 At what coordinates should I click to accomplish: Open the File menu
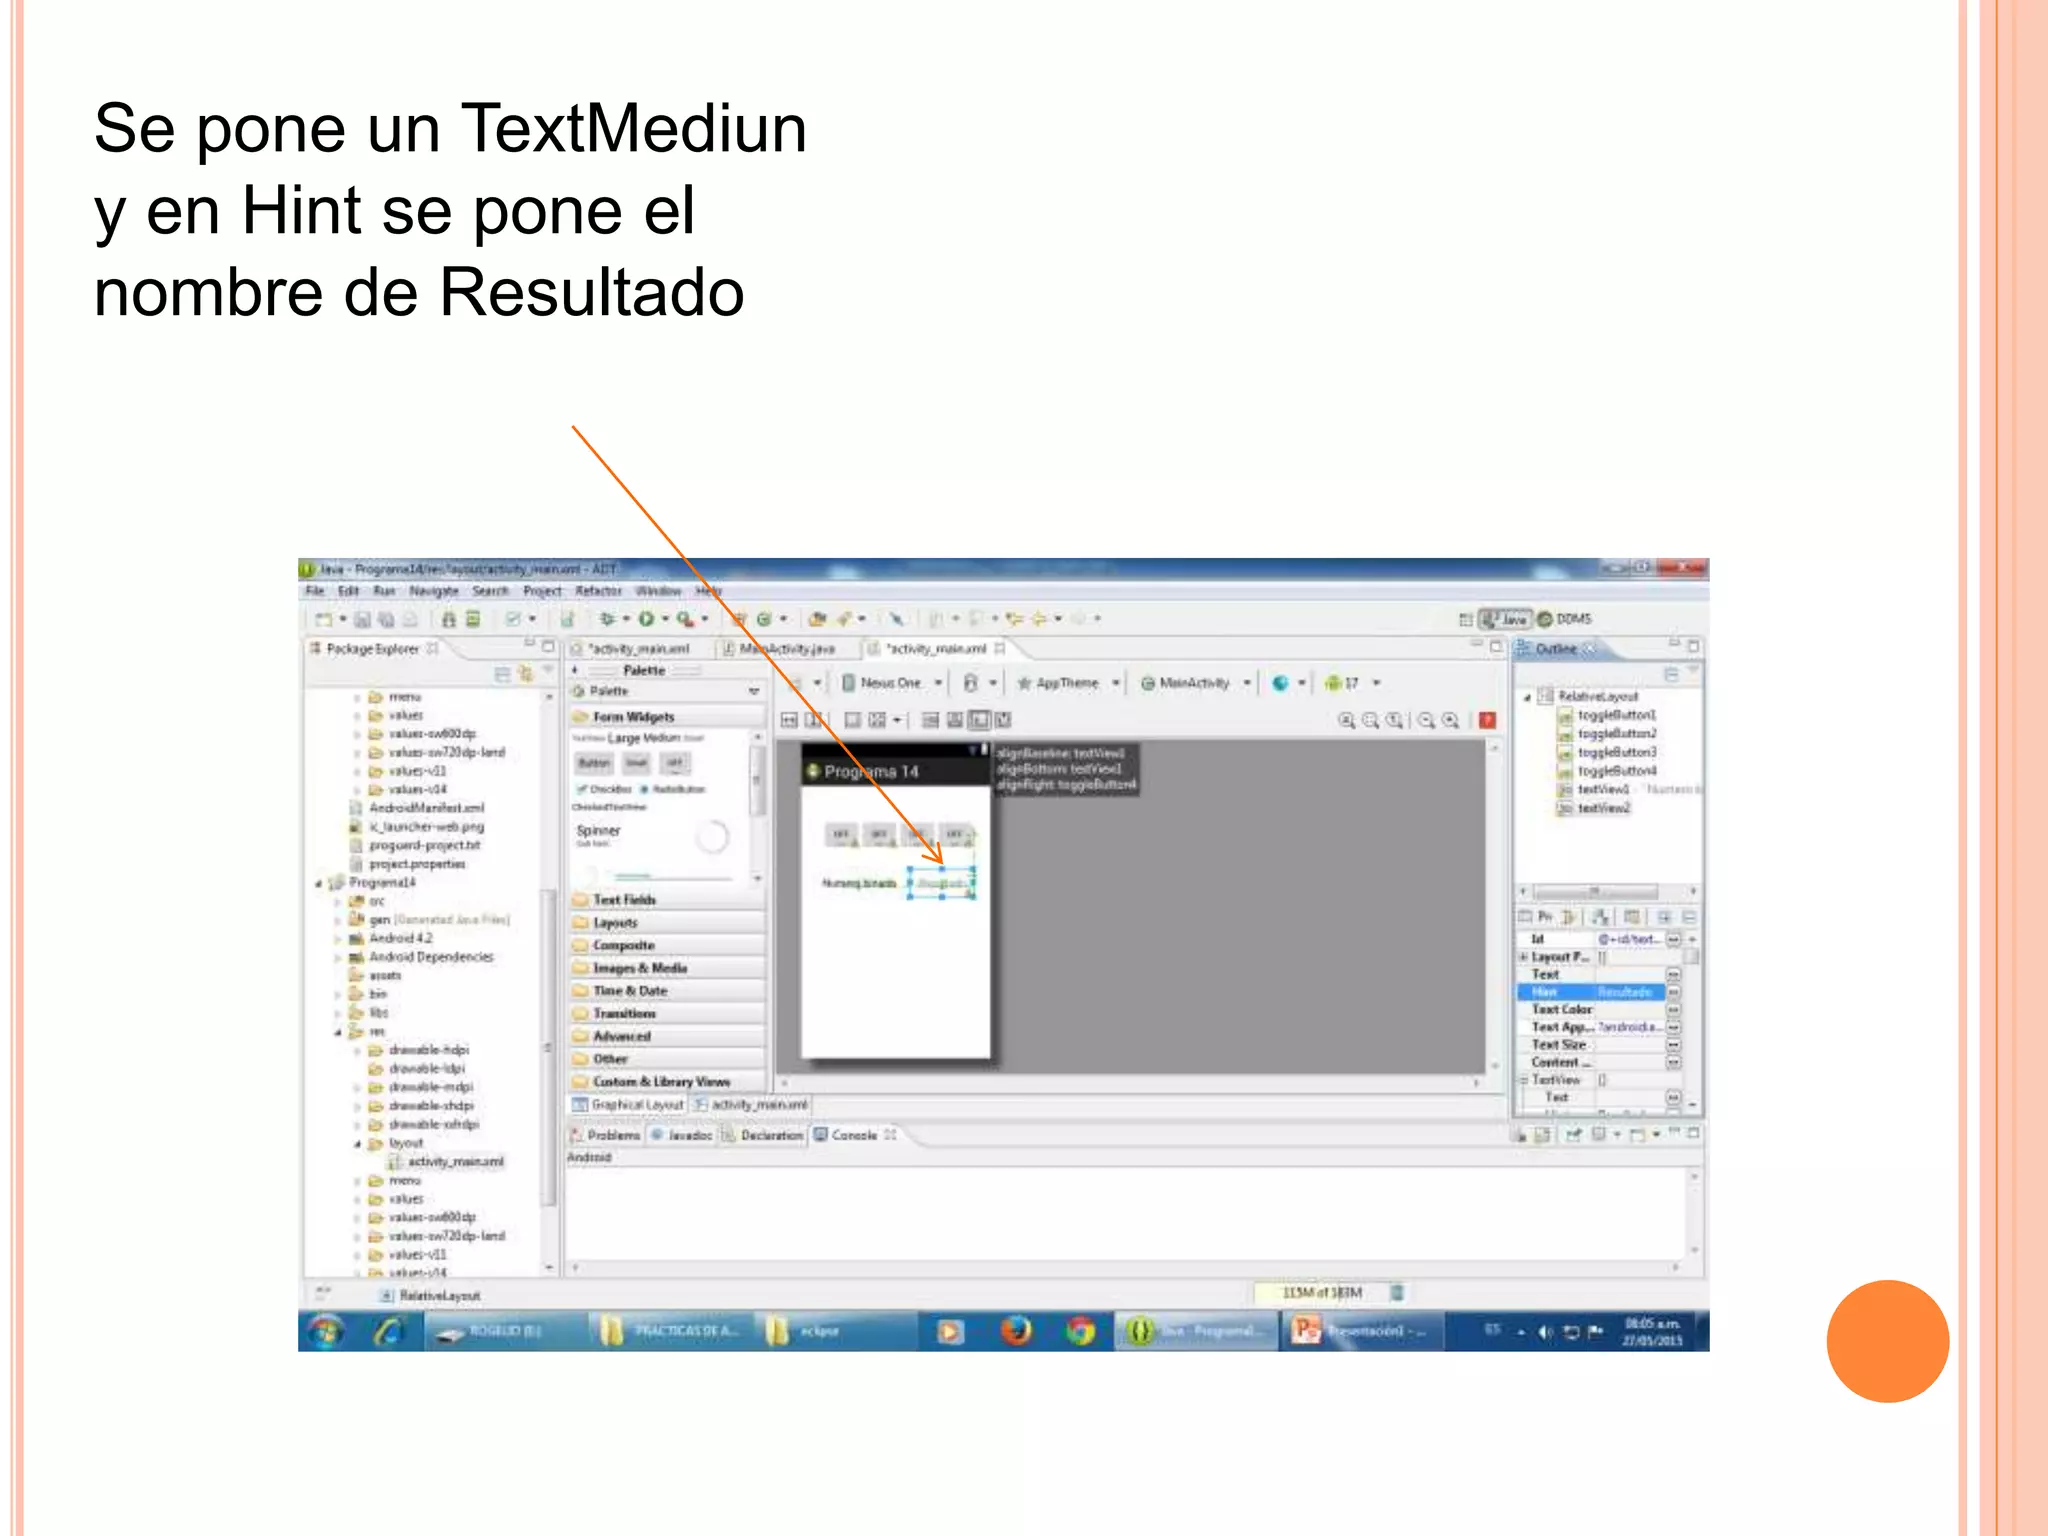315,591
